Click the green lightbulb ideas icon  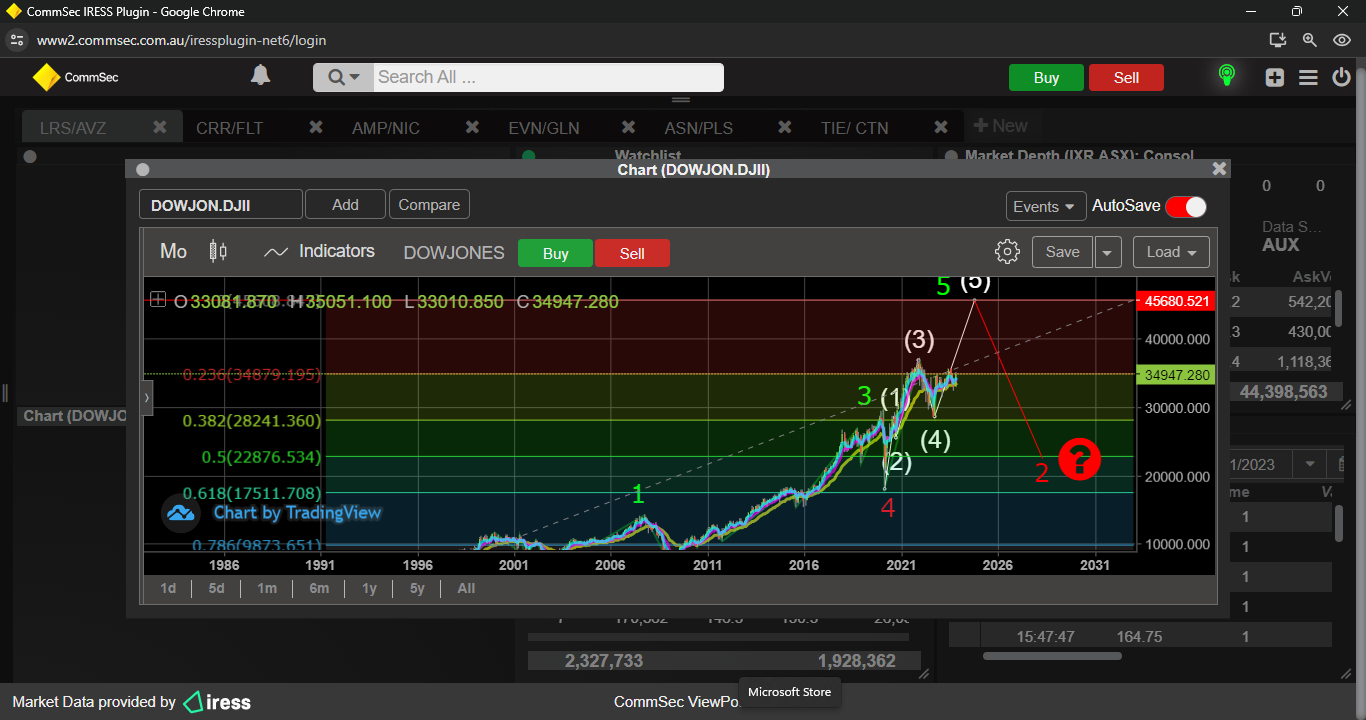click(x=1226, y=76)
